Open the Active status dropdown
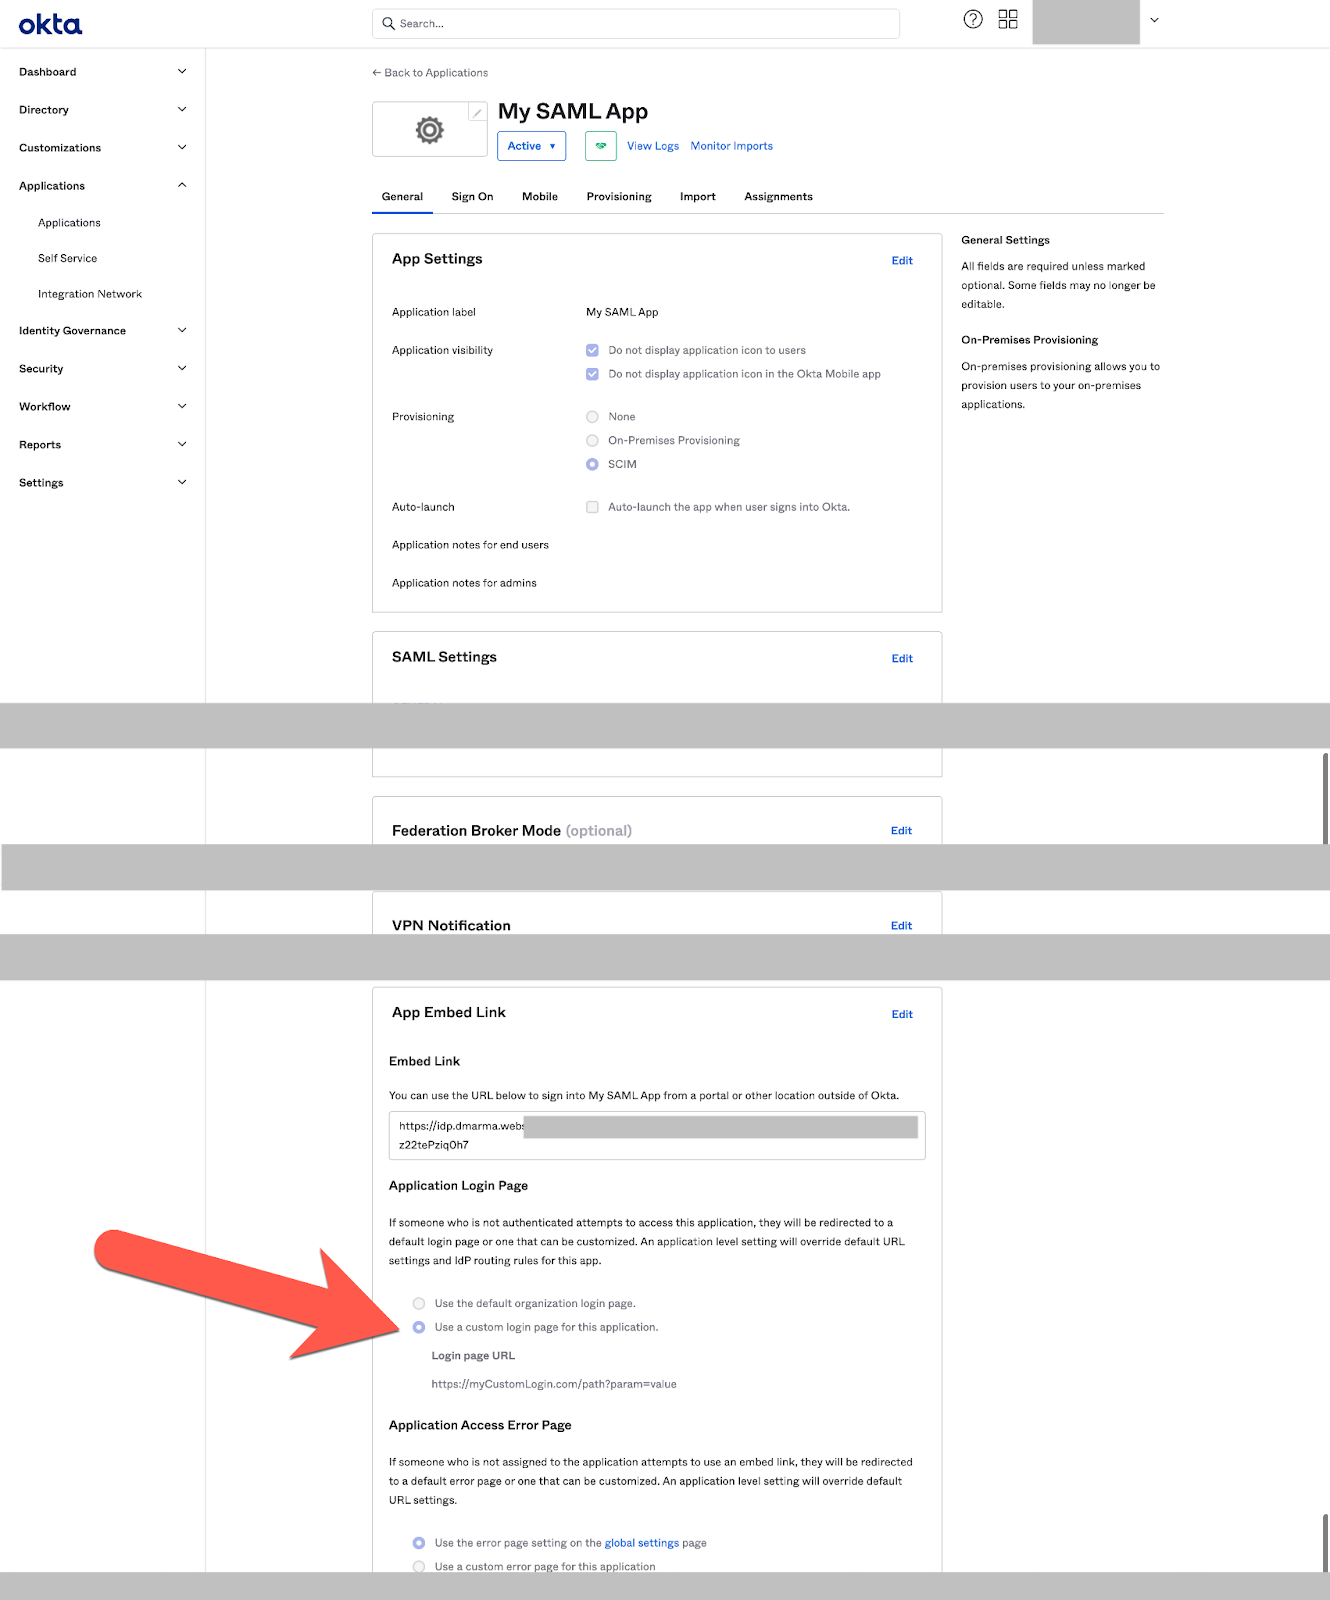Screen dimensions: 1330x1600 coord(532,146)
